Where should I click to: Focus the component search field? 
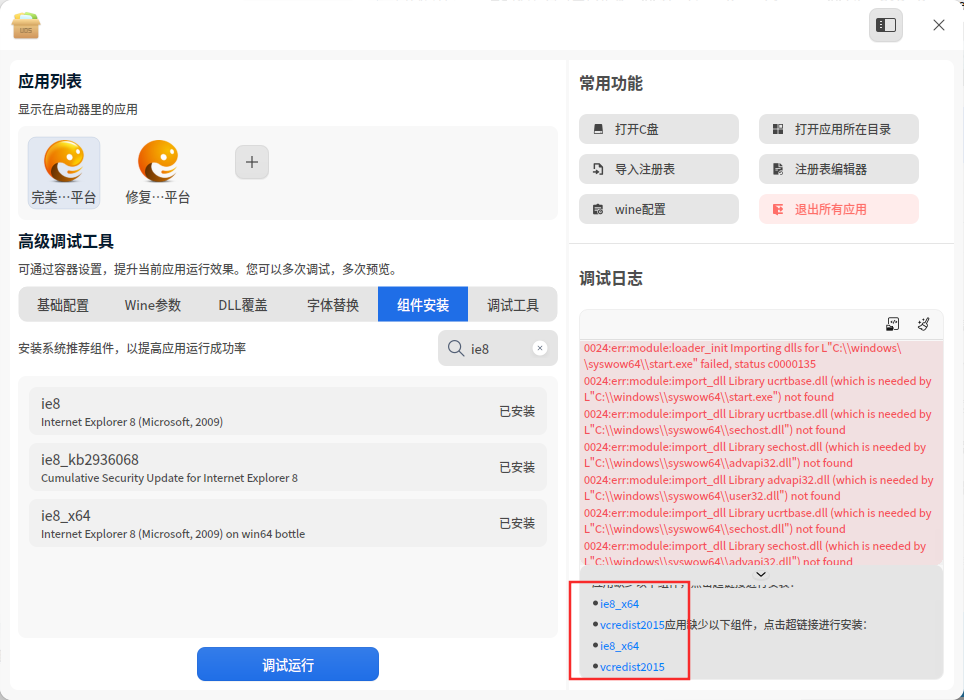pos(498,348)
